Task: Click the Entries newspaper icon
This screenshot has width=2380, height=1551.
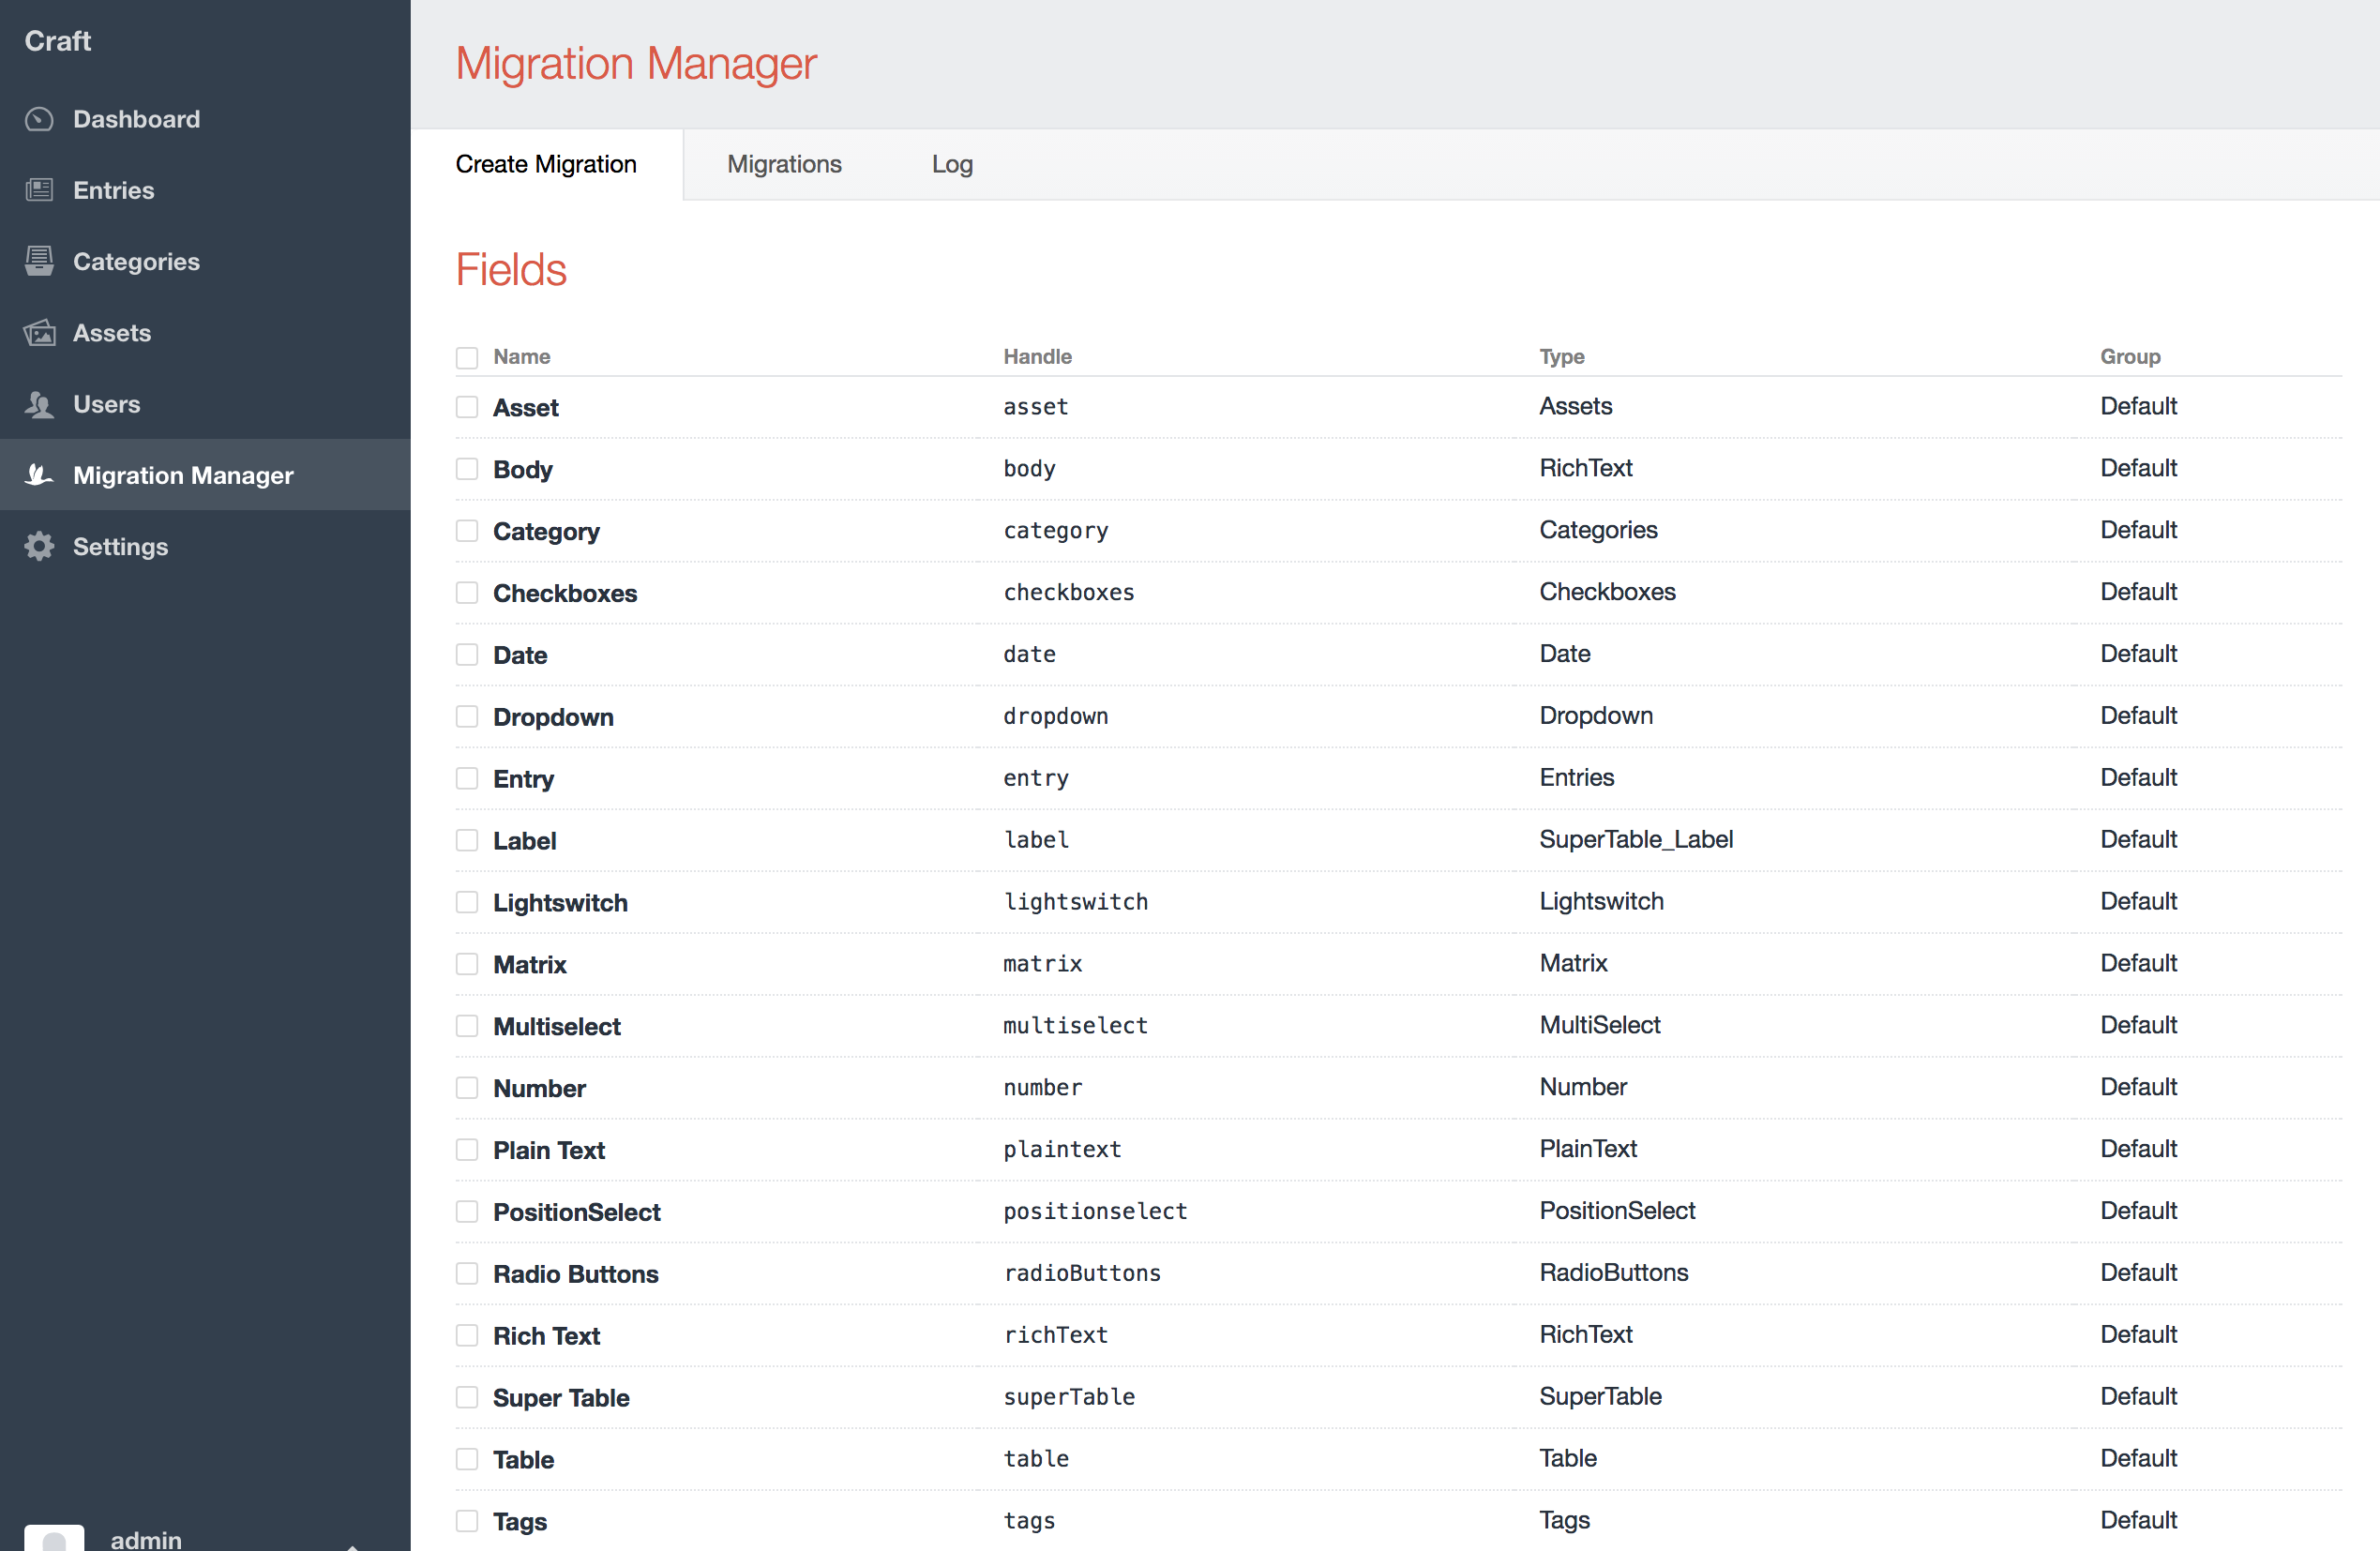Action: point(39,190)
